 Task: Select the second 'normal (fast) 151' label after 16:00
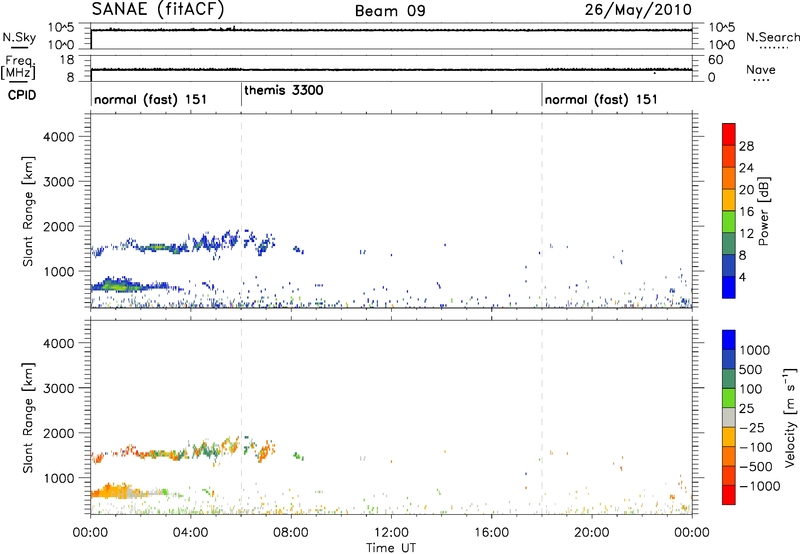point(601,99)
